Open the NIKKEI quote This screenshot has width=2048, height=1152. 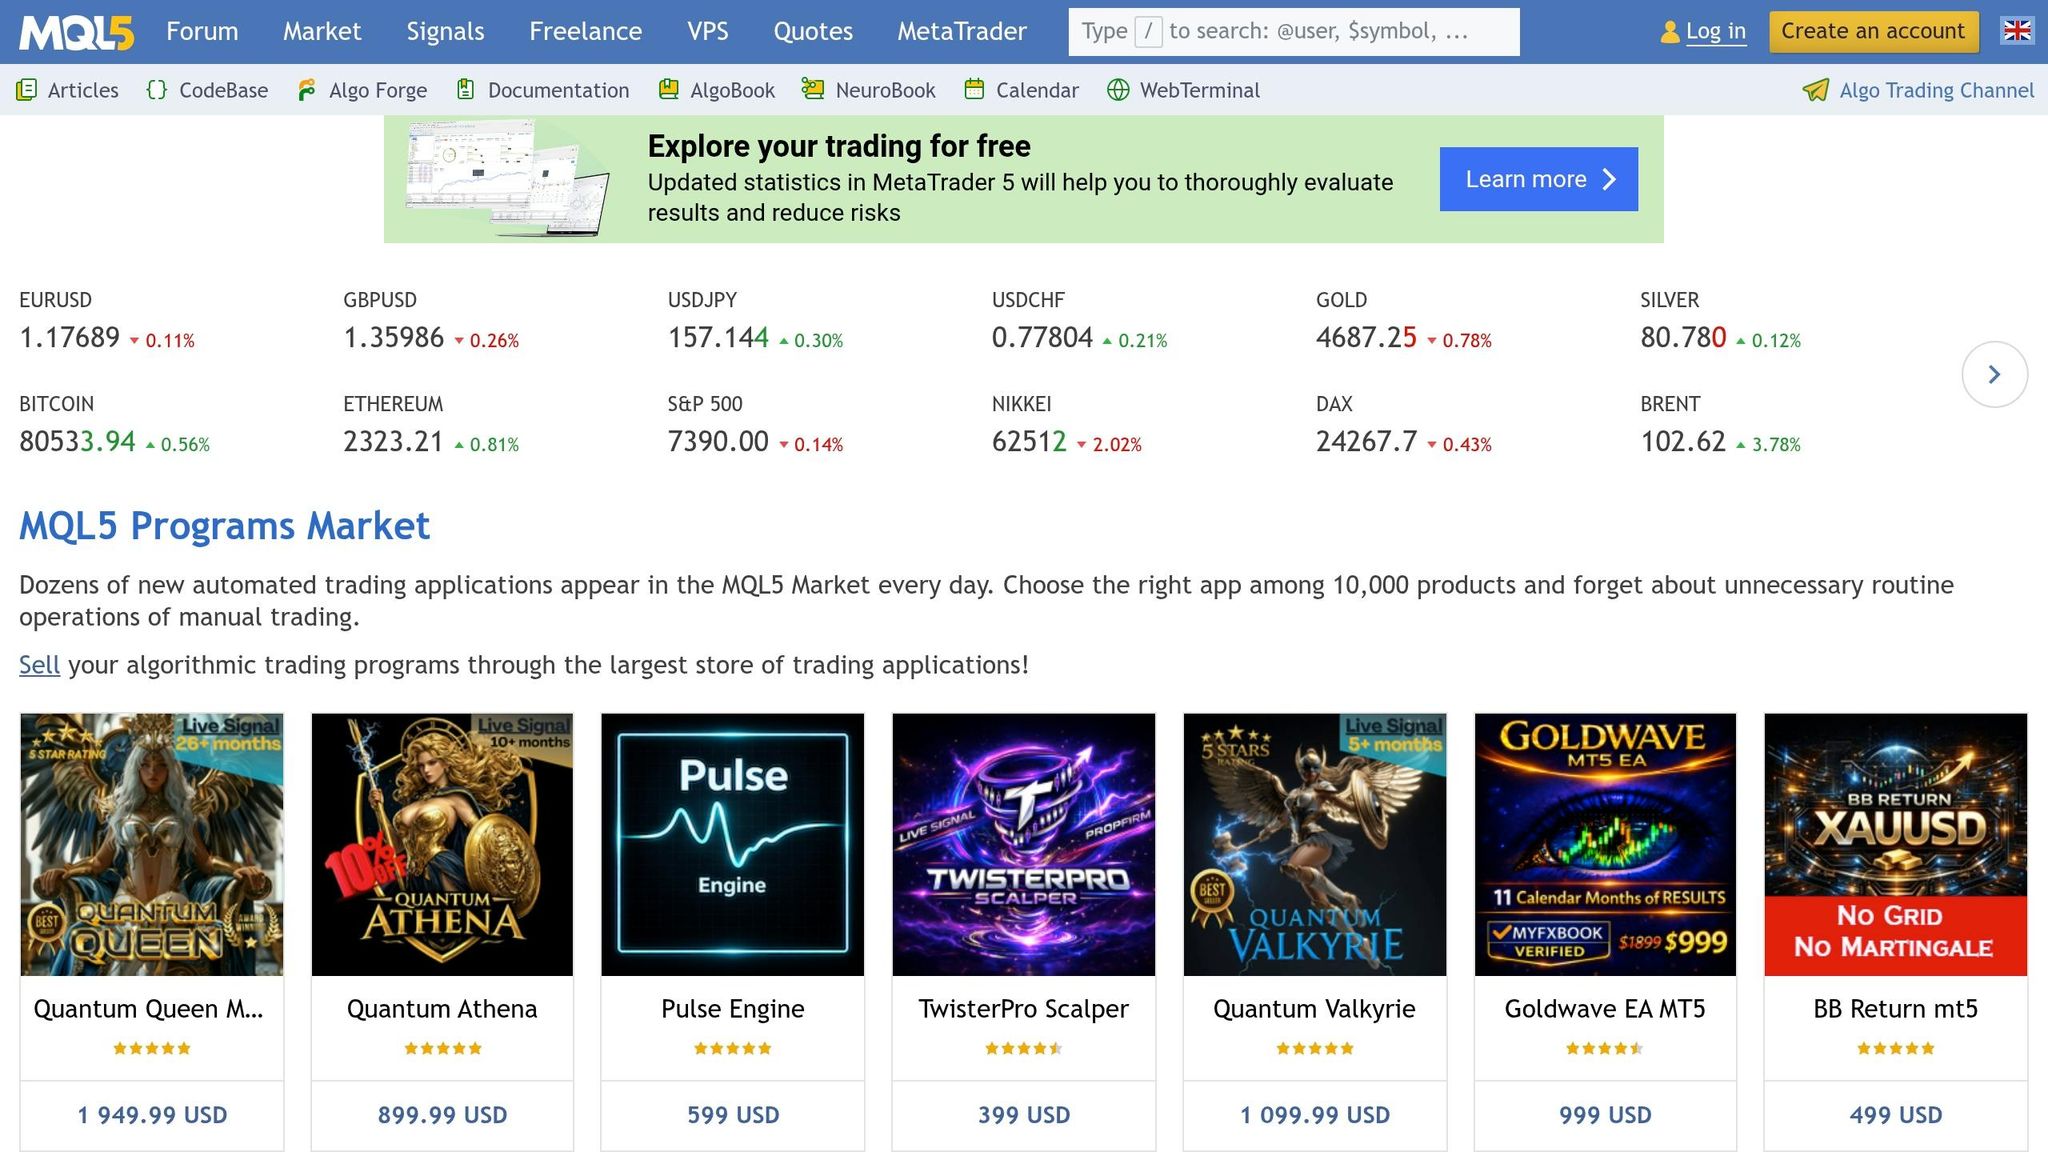1067,426
